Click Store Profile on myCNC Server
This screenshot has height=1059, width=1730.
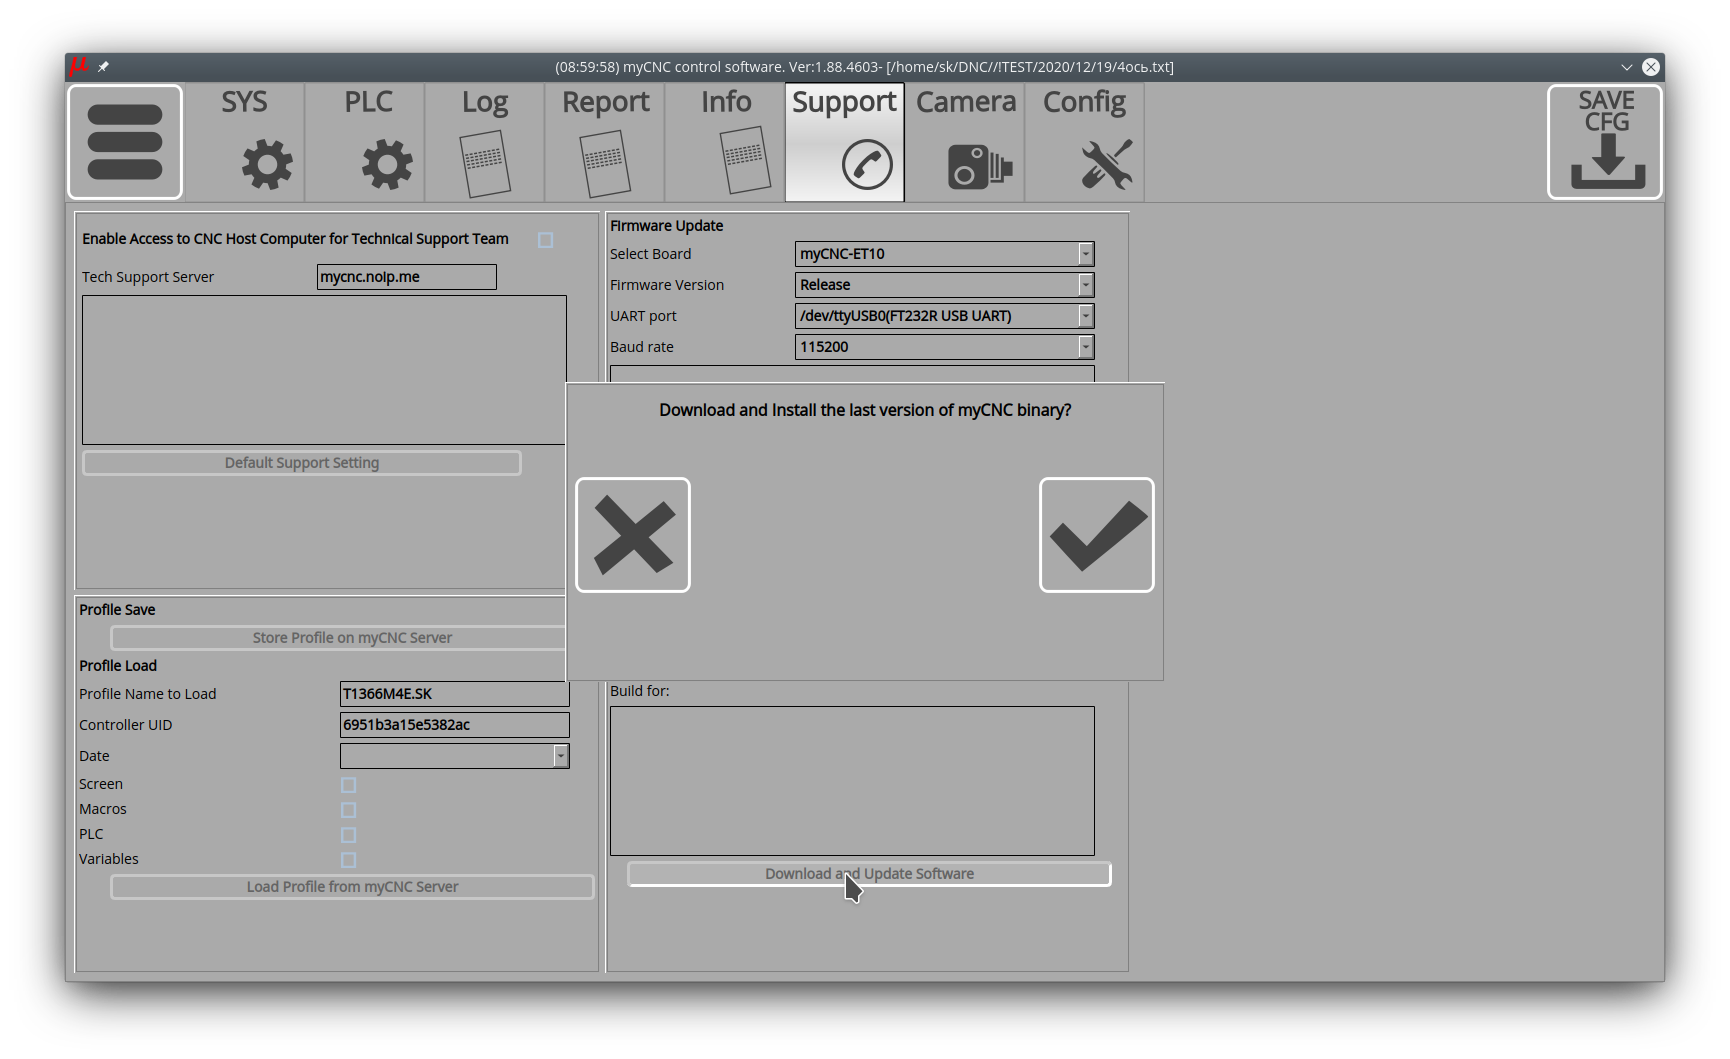(x=338, y=638)
